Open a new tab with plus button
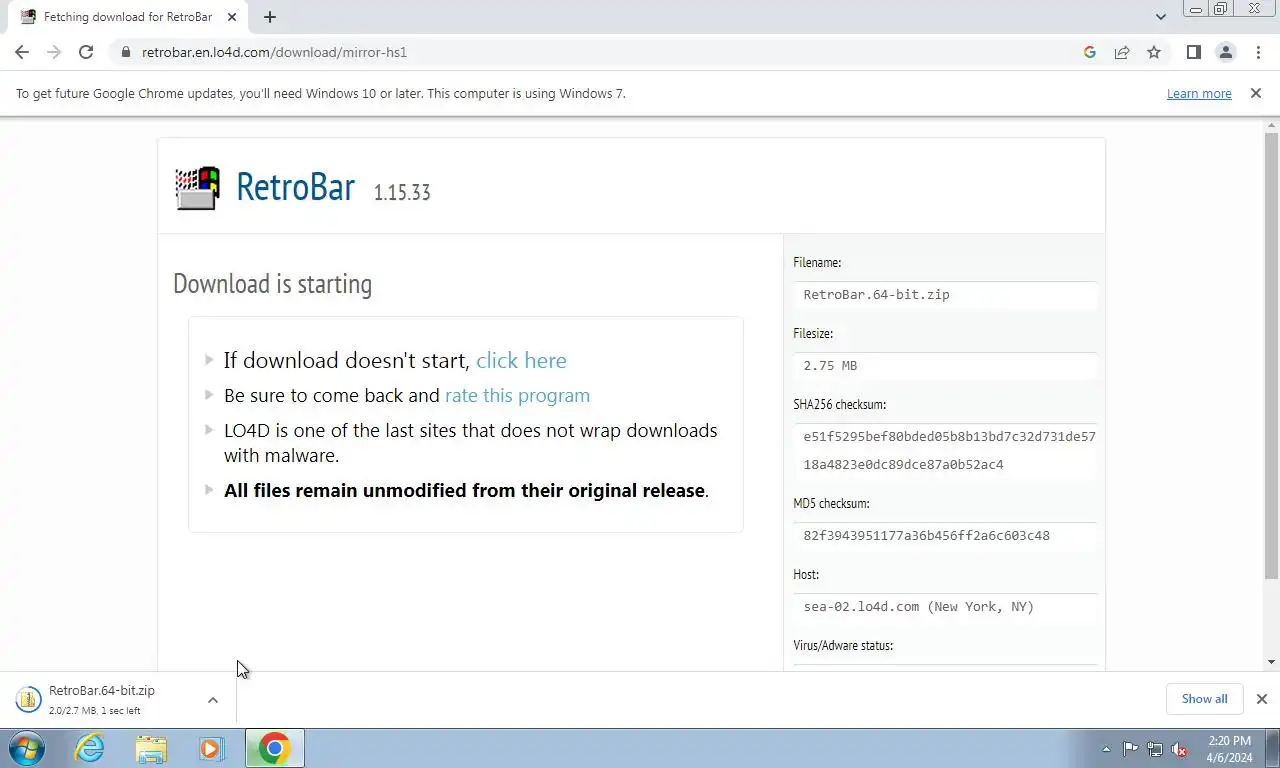The image size is (1280, 768). (x=270, y=17)
